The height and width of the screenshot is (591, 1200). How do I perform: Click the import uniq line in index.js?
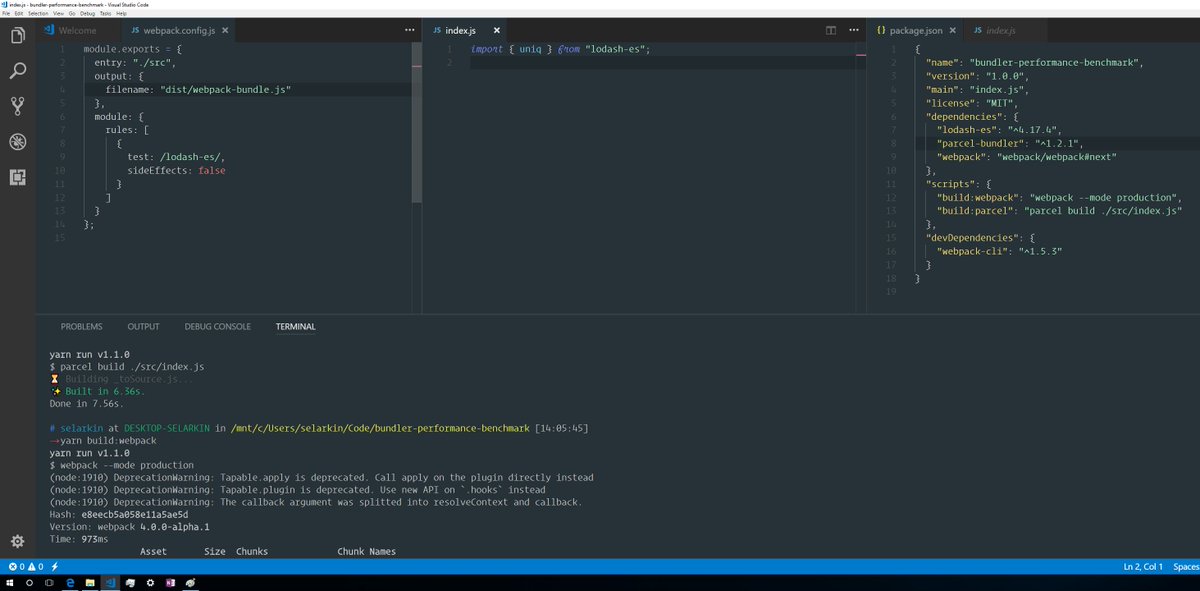pos(561,49)
